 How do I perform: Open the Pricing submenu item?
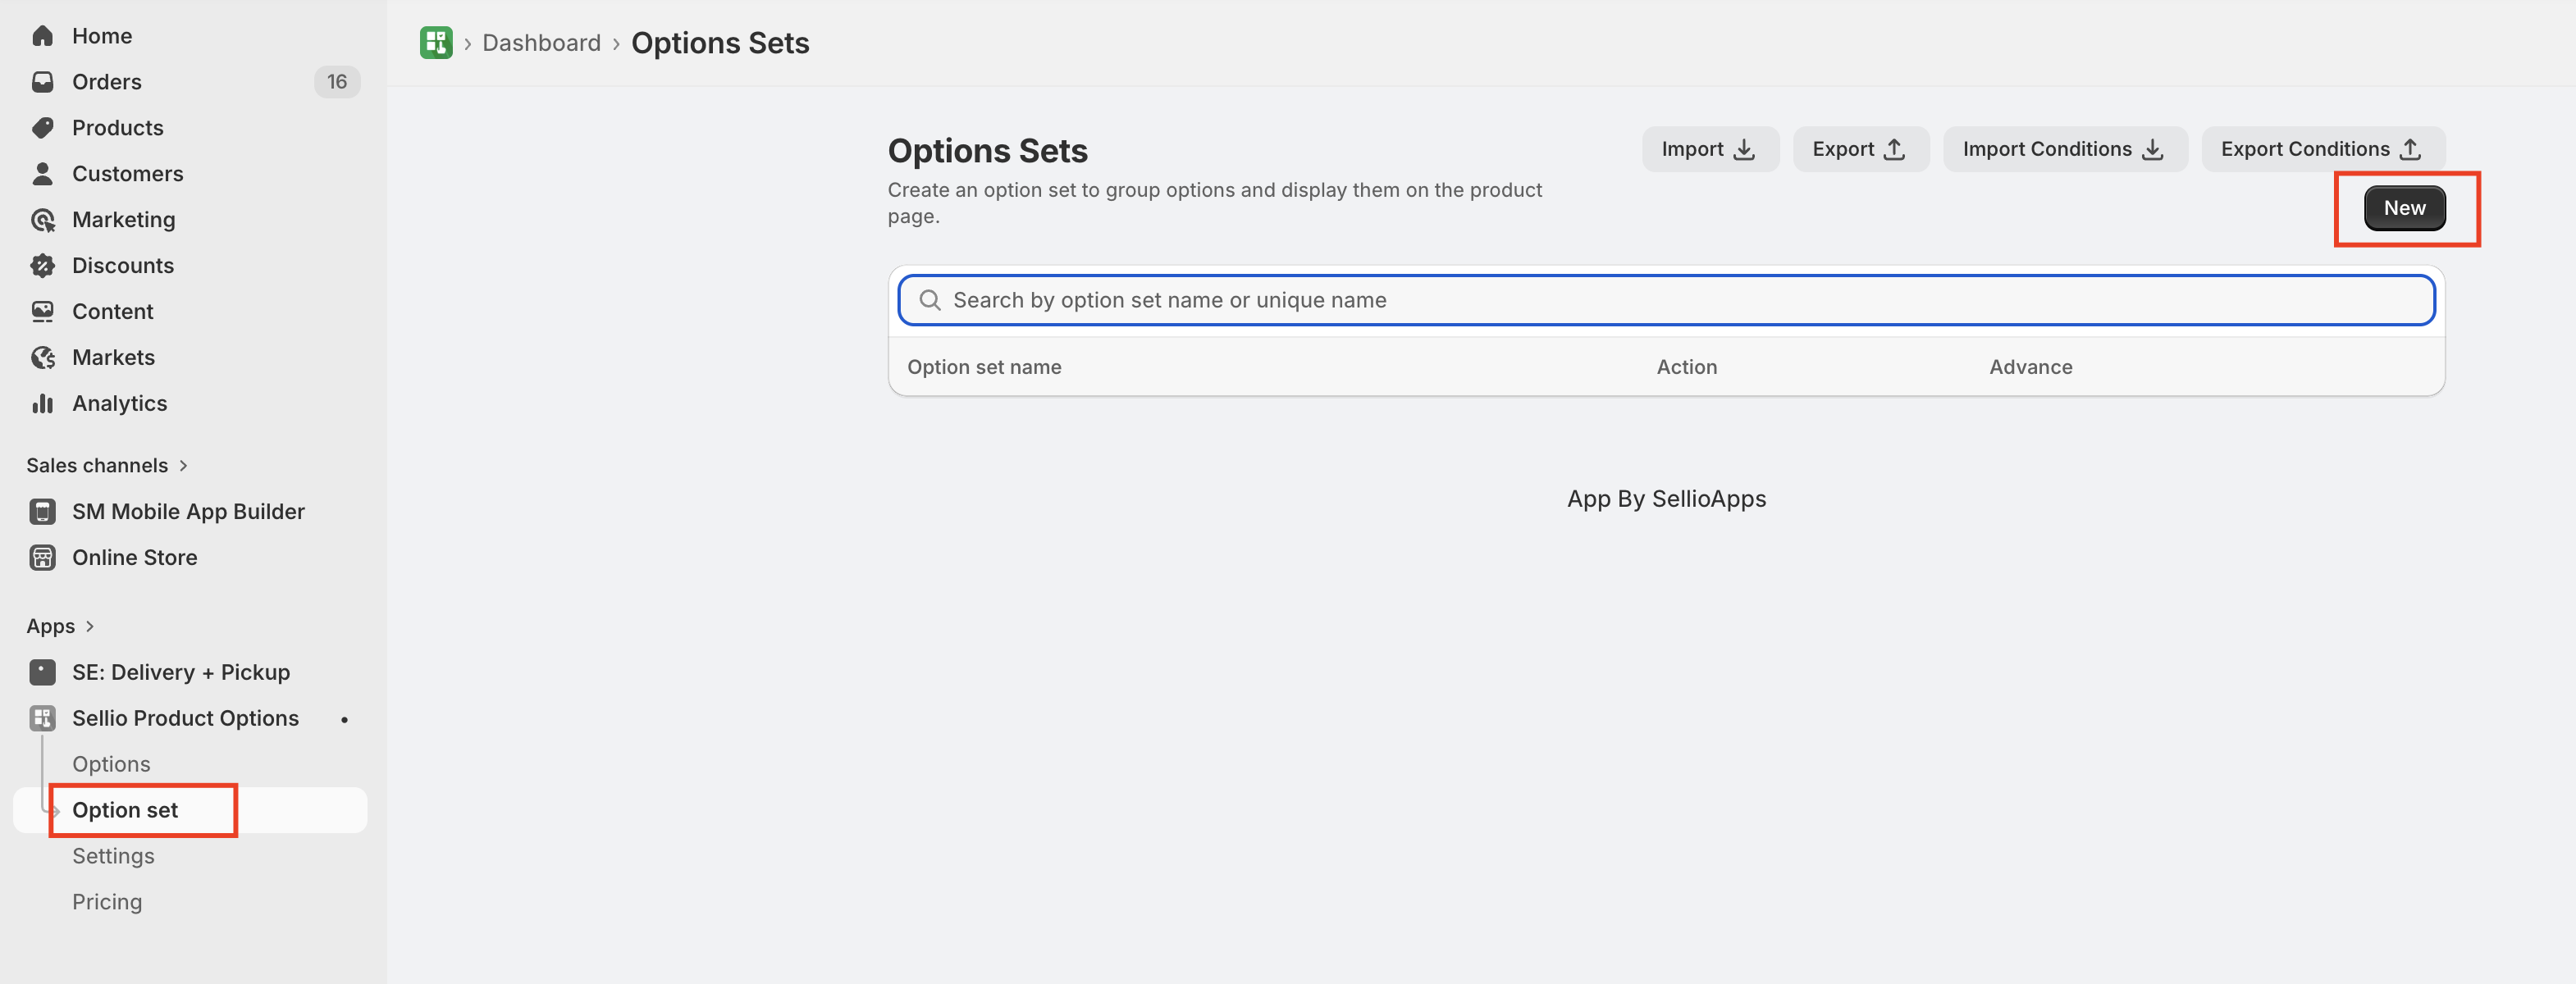coord(107,903)
